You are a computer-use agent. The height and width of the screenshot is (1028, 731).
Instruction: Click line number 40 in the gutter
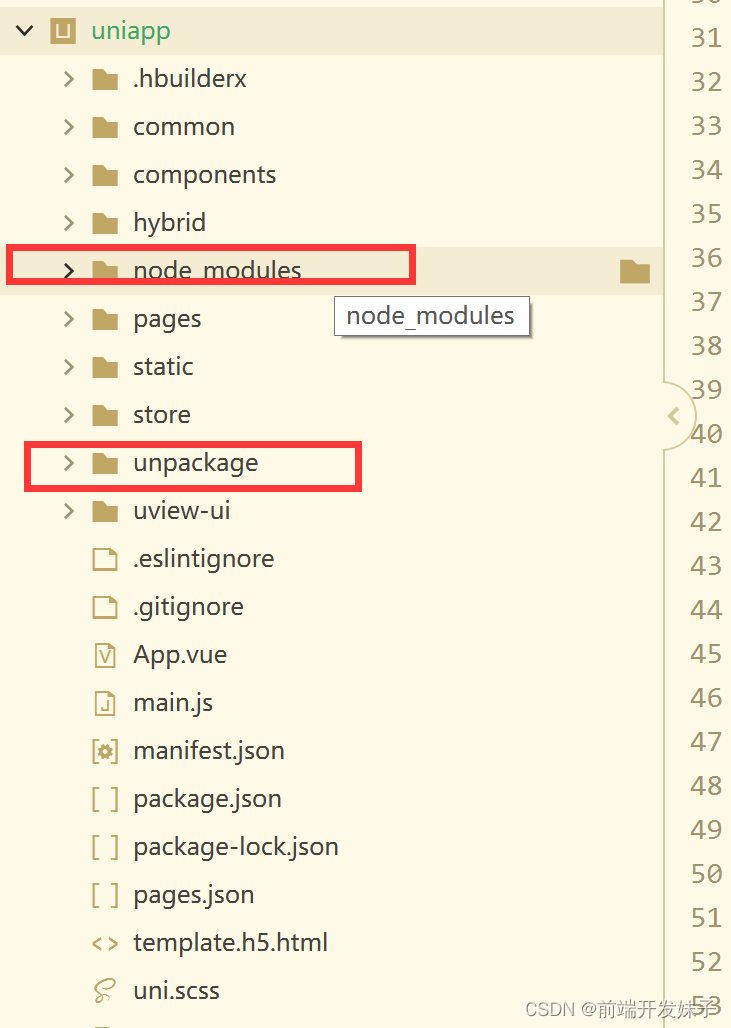pos(705,434)
